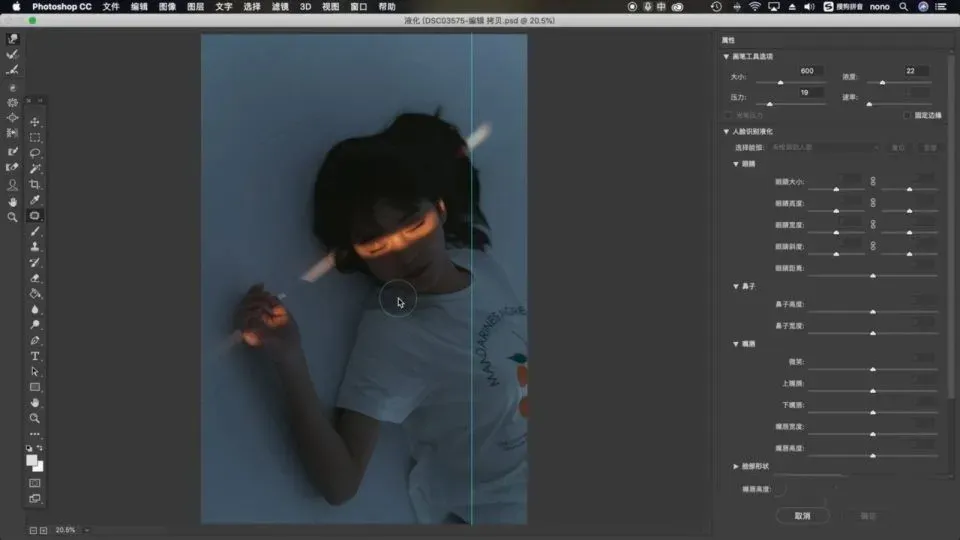Select the Liquify Hand tool

pyautogui.click(x=13, y=201)
